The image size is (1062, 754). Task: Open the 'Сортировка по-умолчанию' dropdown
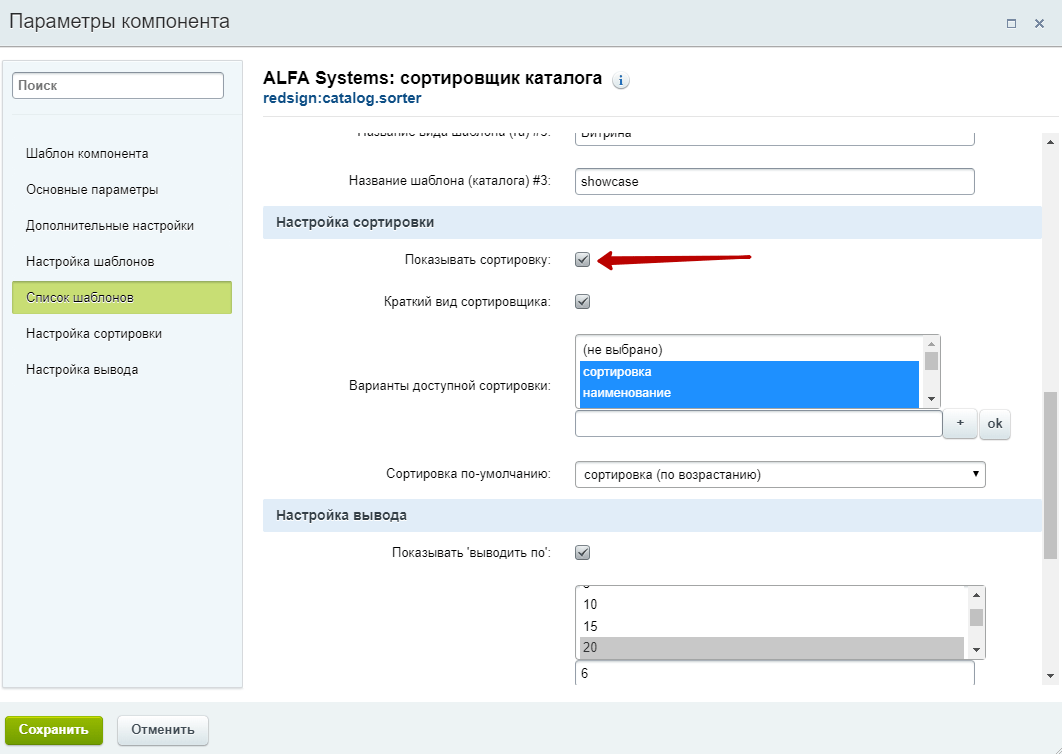pyautogui.click(x=780, y=474)
